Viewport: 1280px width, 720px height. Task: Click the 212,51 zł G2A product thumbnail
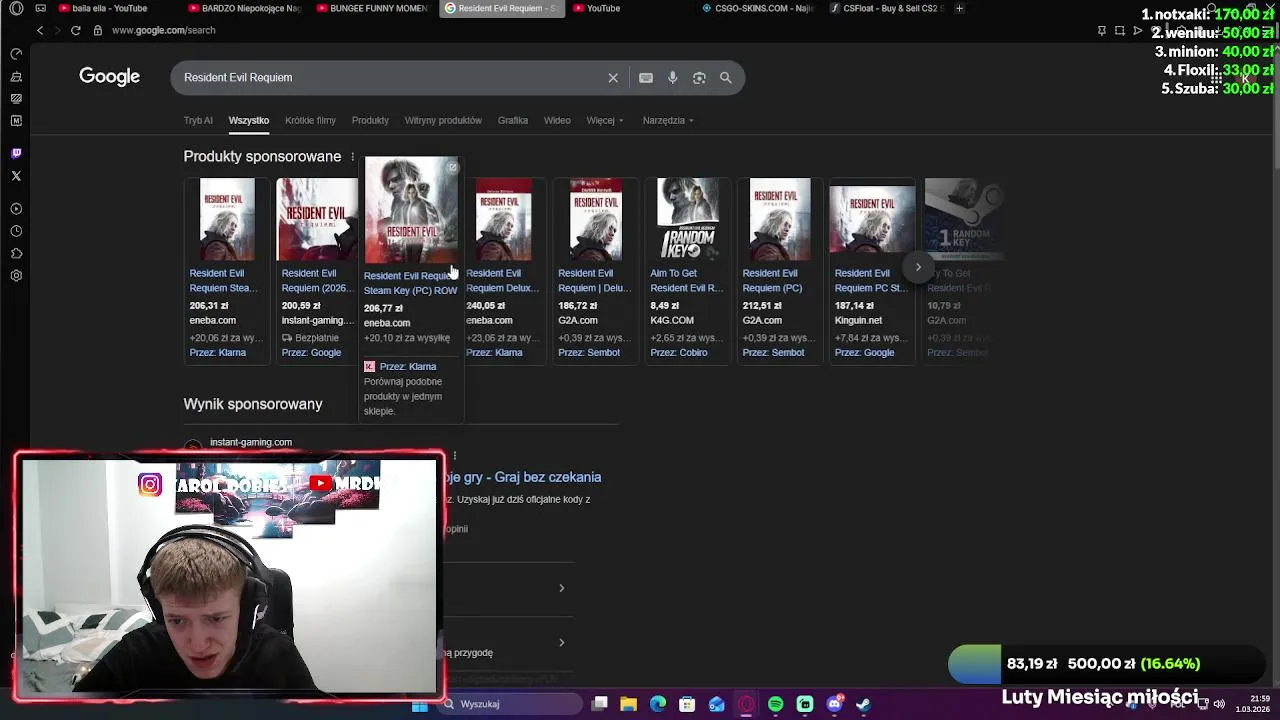(780, 219)
